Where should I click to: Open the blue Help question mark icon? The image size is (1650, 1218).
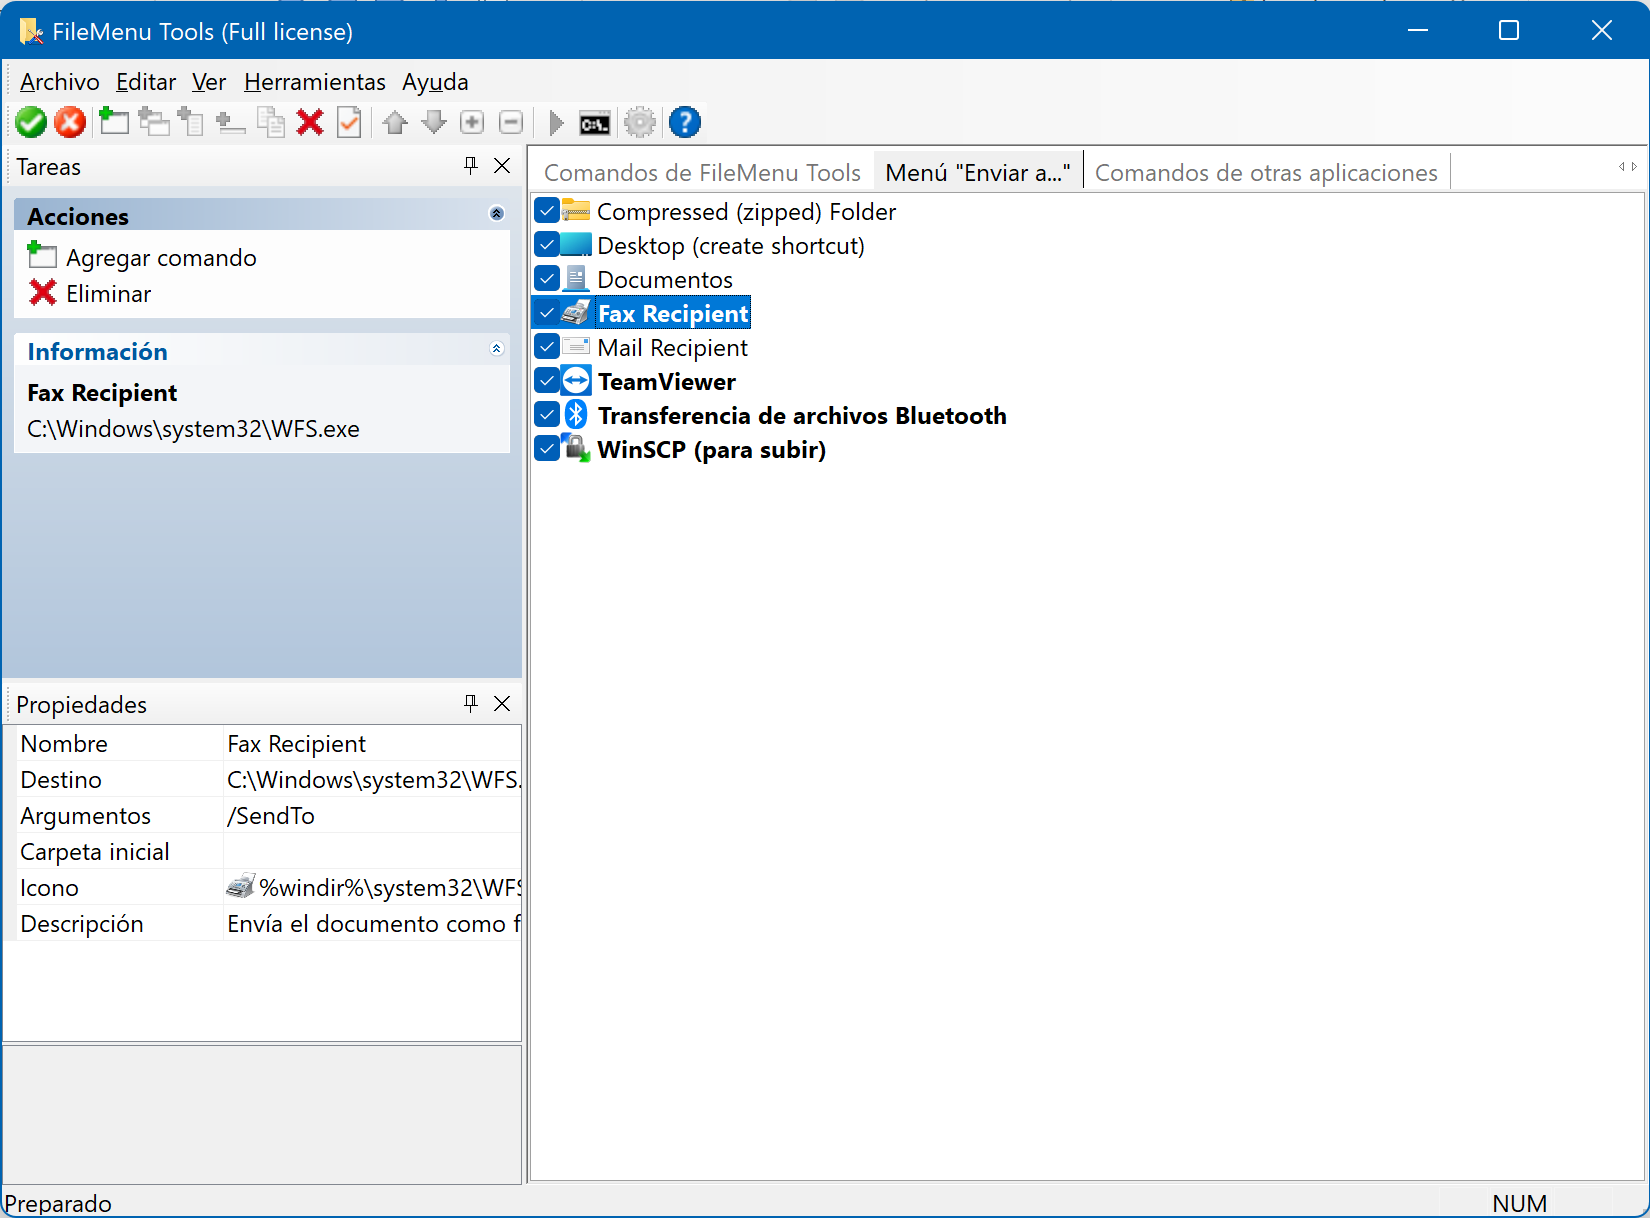[685, 123]
